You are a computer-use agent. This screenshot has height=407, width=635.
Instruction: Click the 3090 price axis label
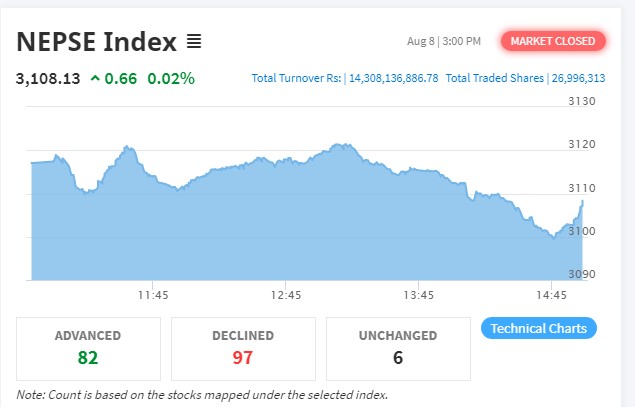pos(581,274)
